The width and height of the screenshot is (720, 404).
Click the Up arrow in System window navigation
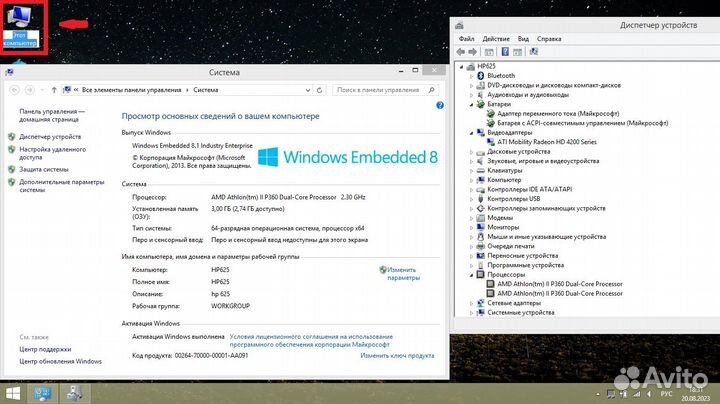click(x=54, y=90)
